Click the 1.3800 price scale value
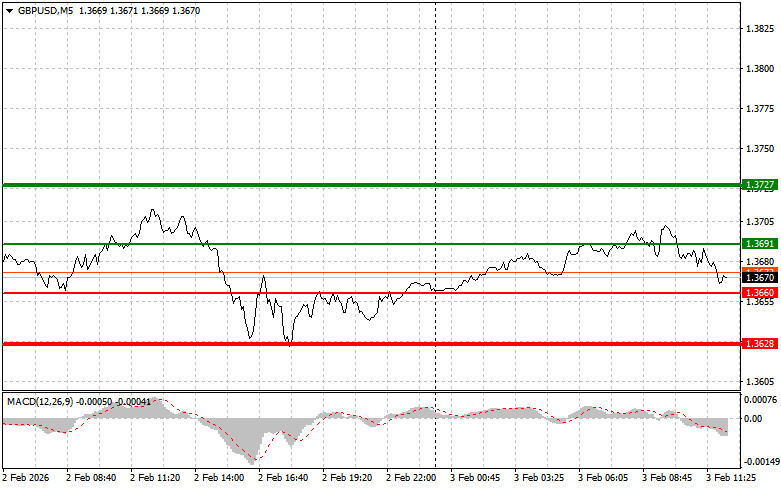 (760, 69)
